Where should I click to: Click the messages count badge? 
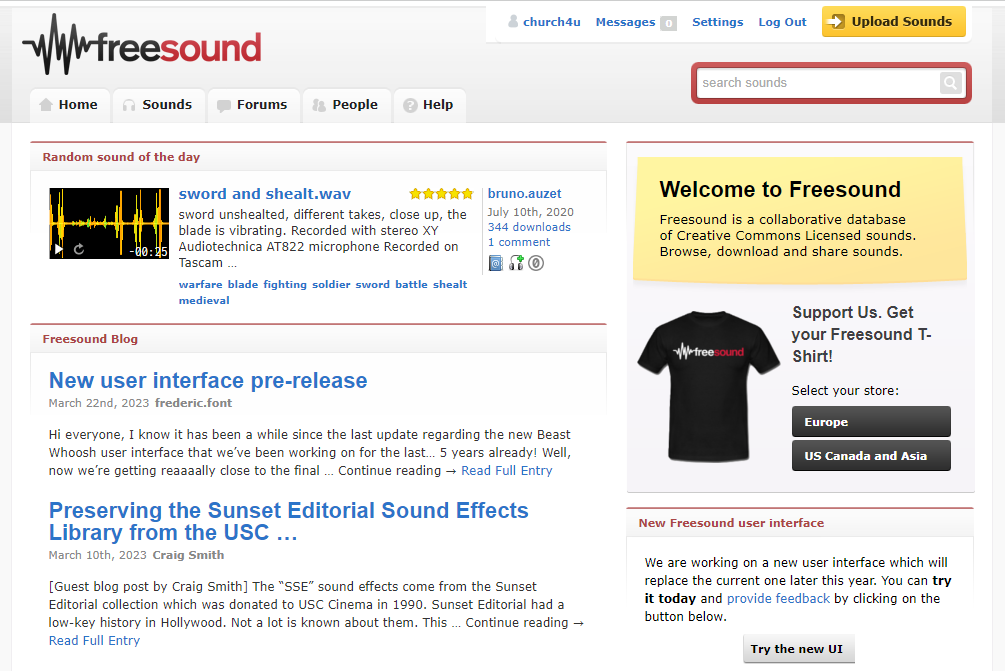[x=669, y=23]
